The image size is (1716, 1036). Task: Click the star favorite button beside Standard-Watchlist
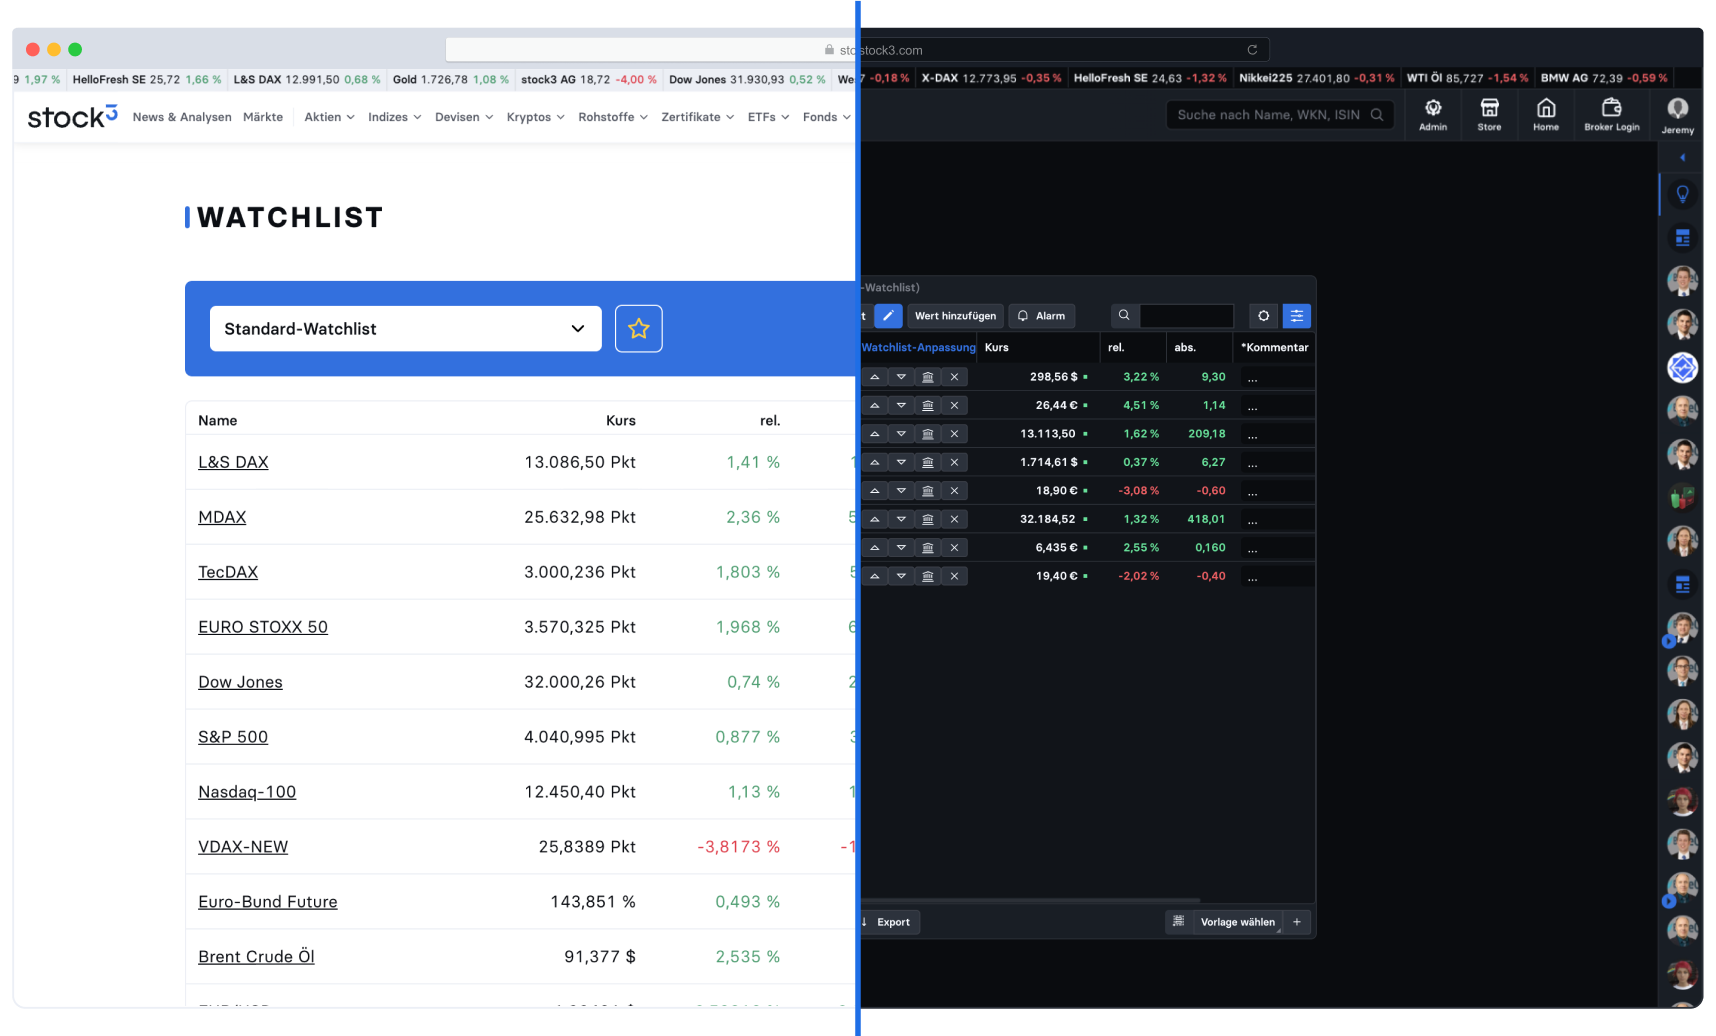[x=639, y=328]
